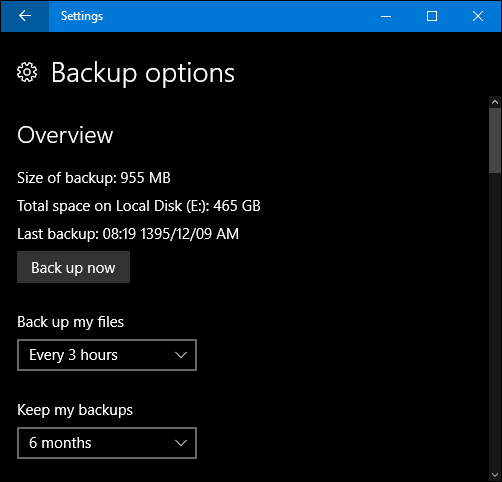Maximize the Settings window
The image size is (502, 482).
[432, 16]
